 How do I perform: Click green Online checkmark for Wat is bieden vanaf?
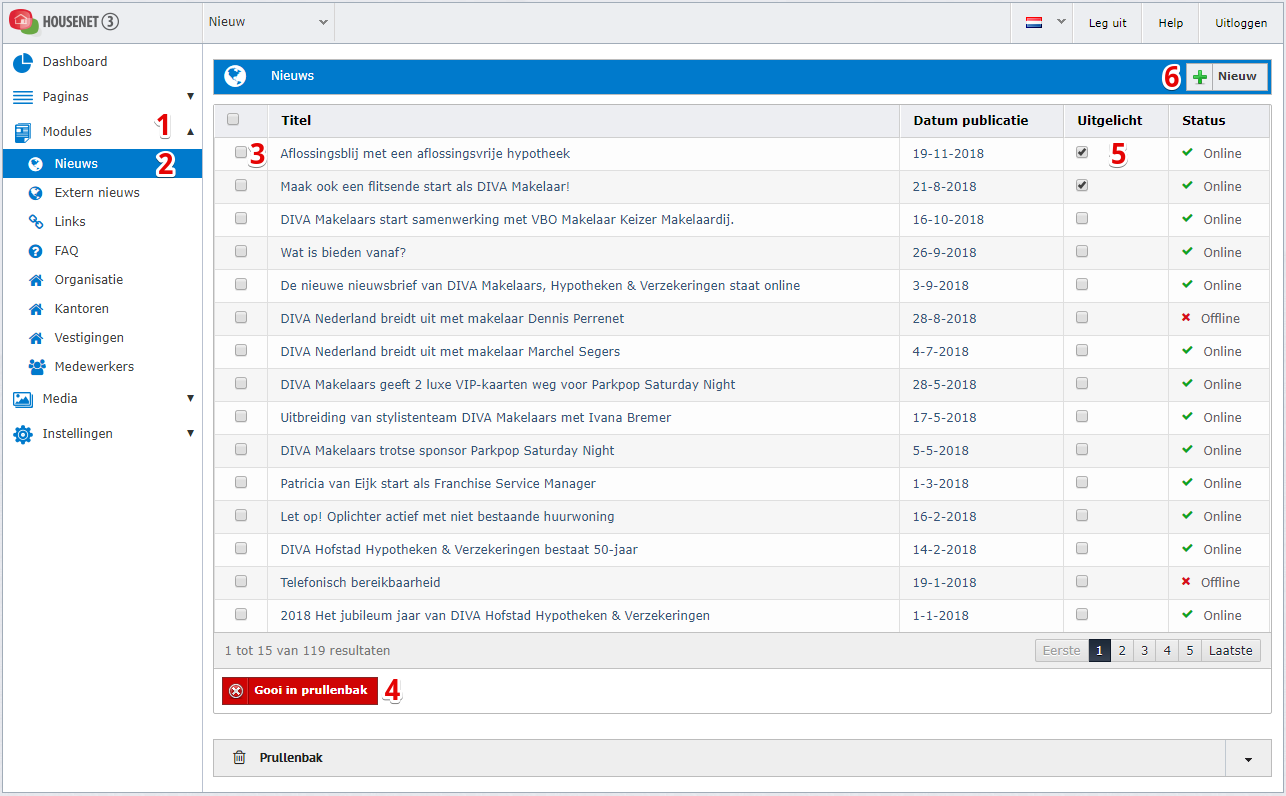[1187, 252]
